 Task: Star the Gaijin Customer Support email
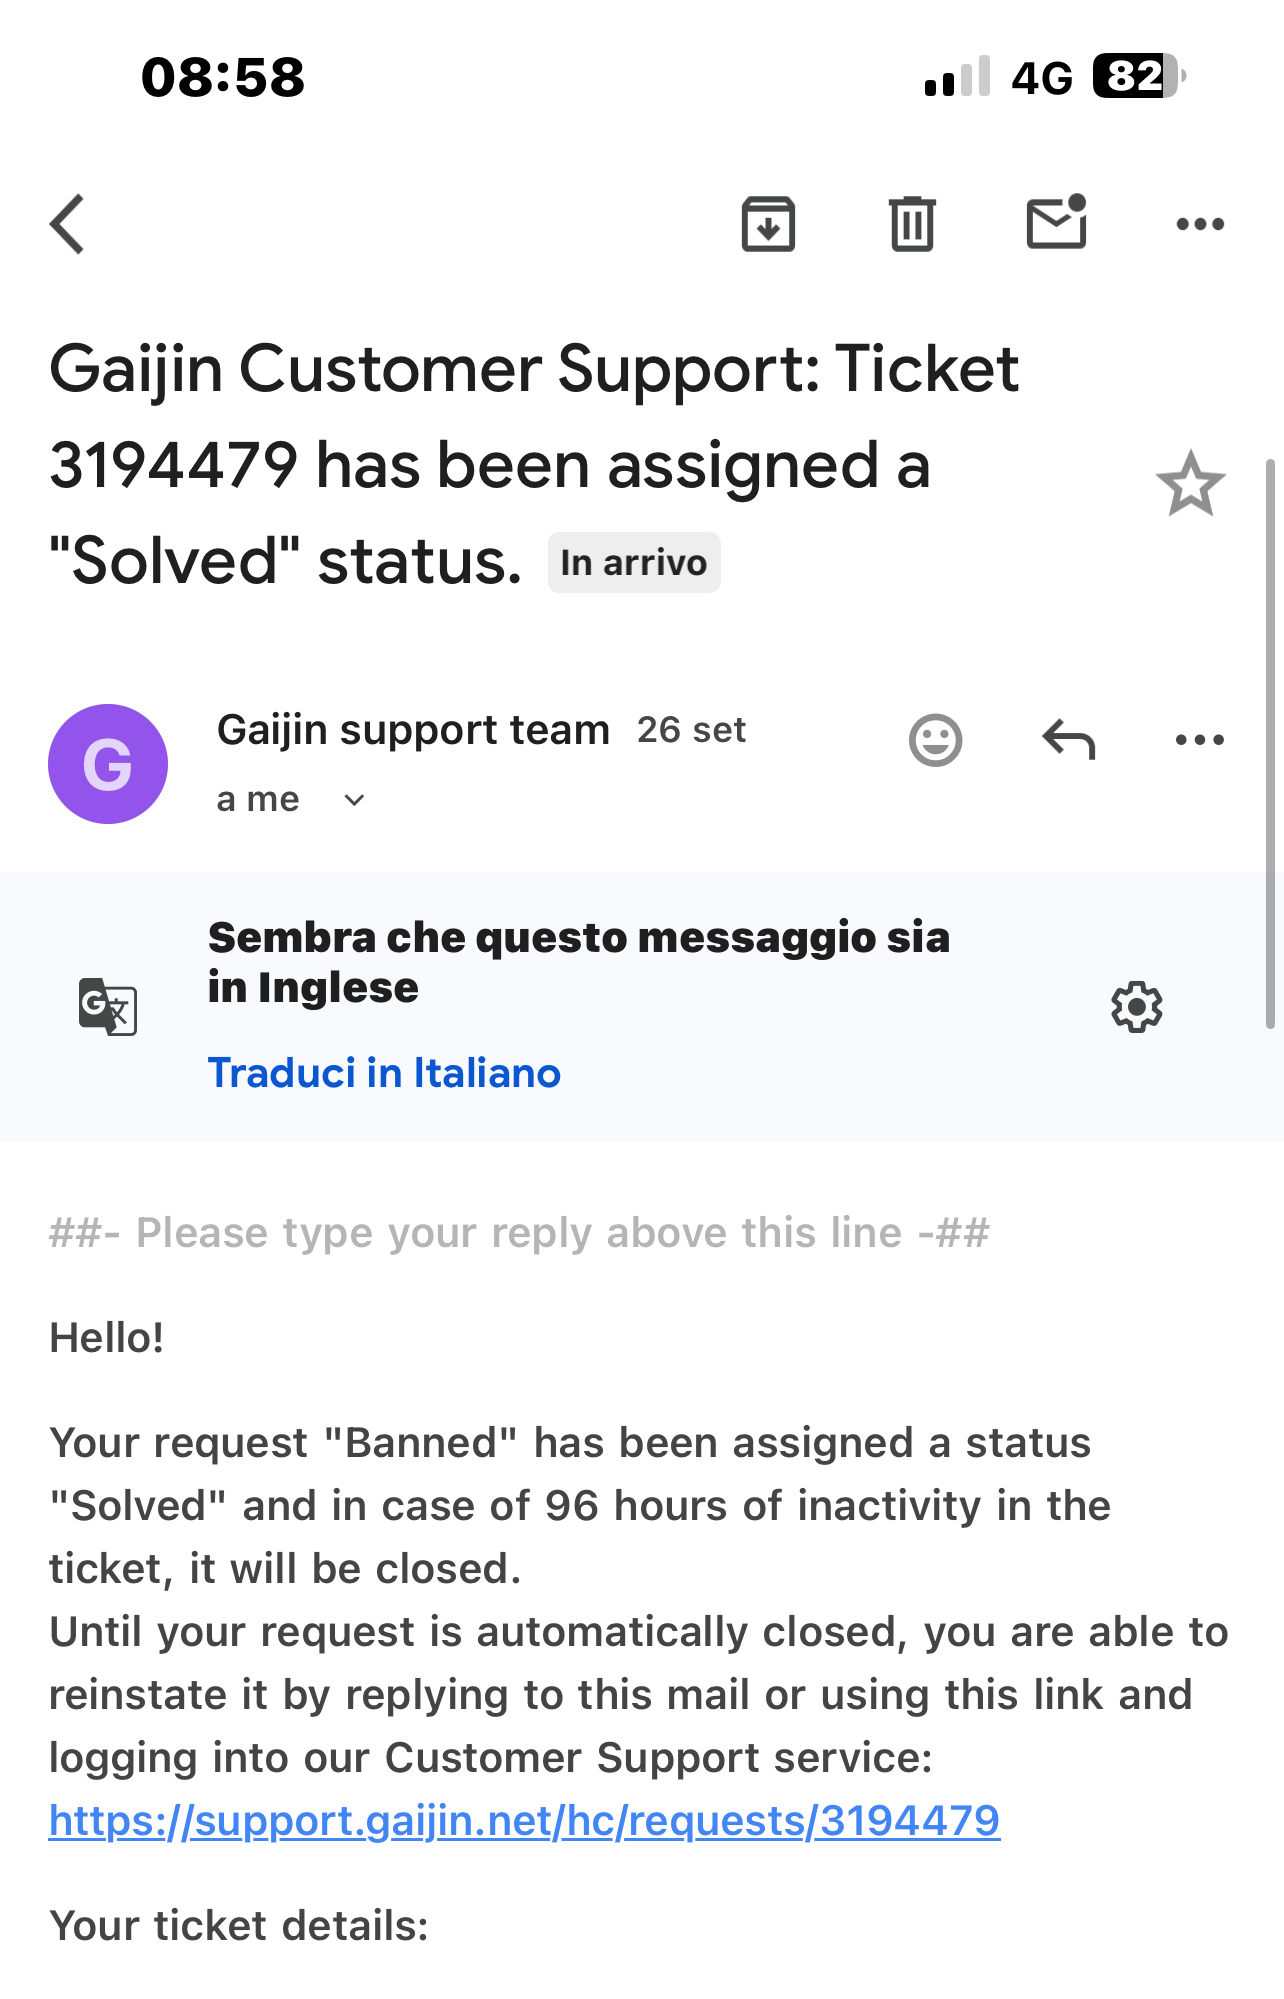pos(1190,485)
